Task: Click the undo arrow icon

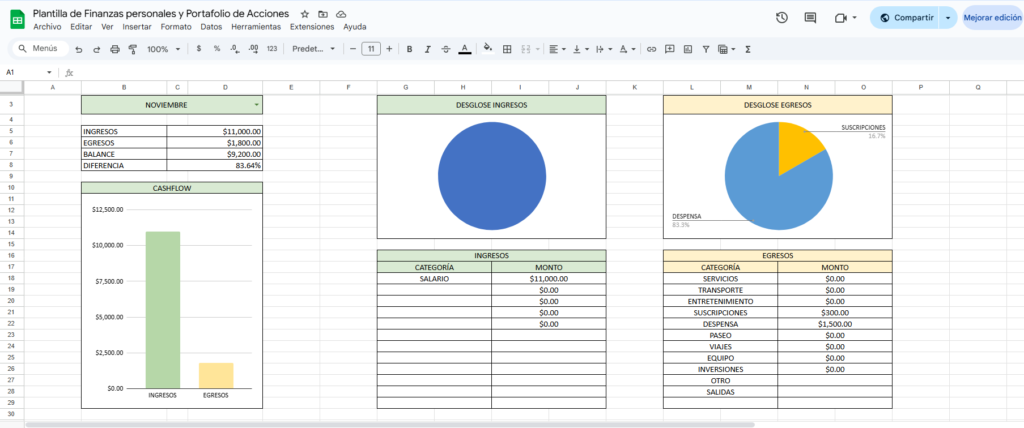Action: [x=79, y=48]
